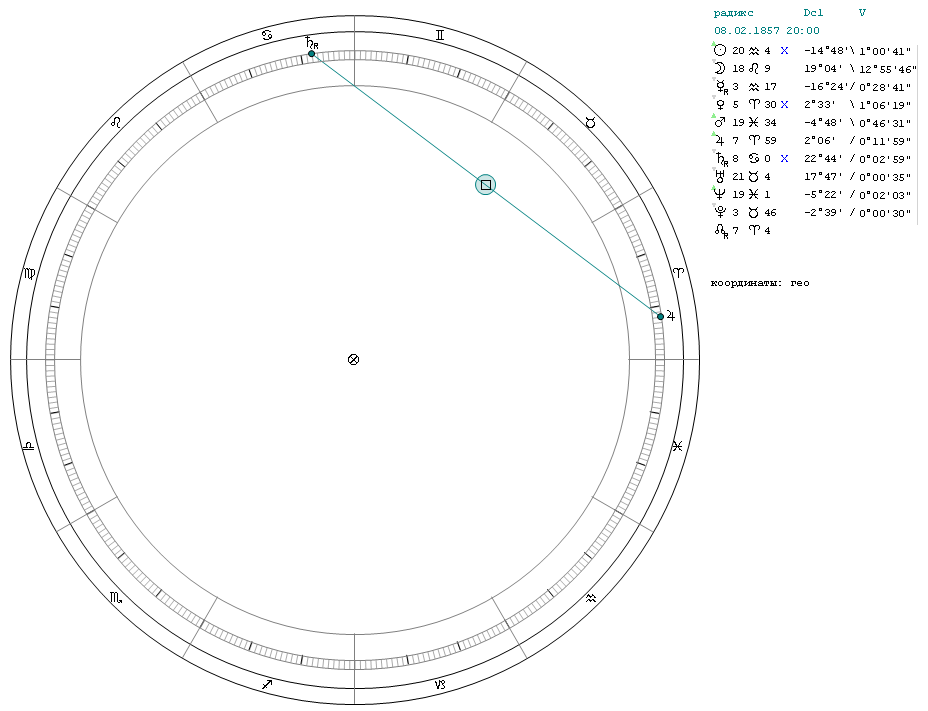The height and width of the screenshot is (711, 928).
Task: Open the V column header
Action: click(862, 13)
